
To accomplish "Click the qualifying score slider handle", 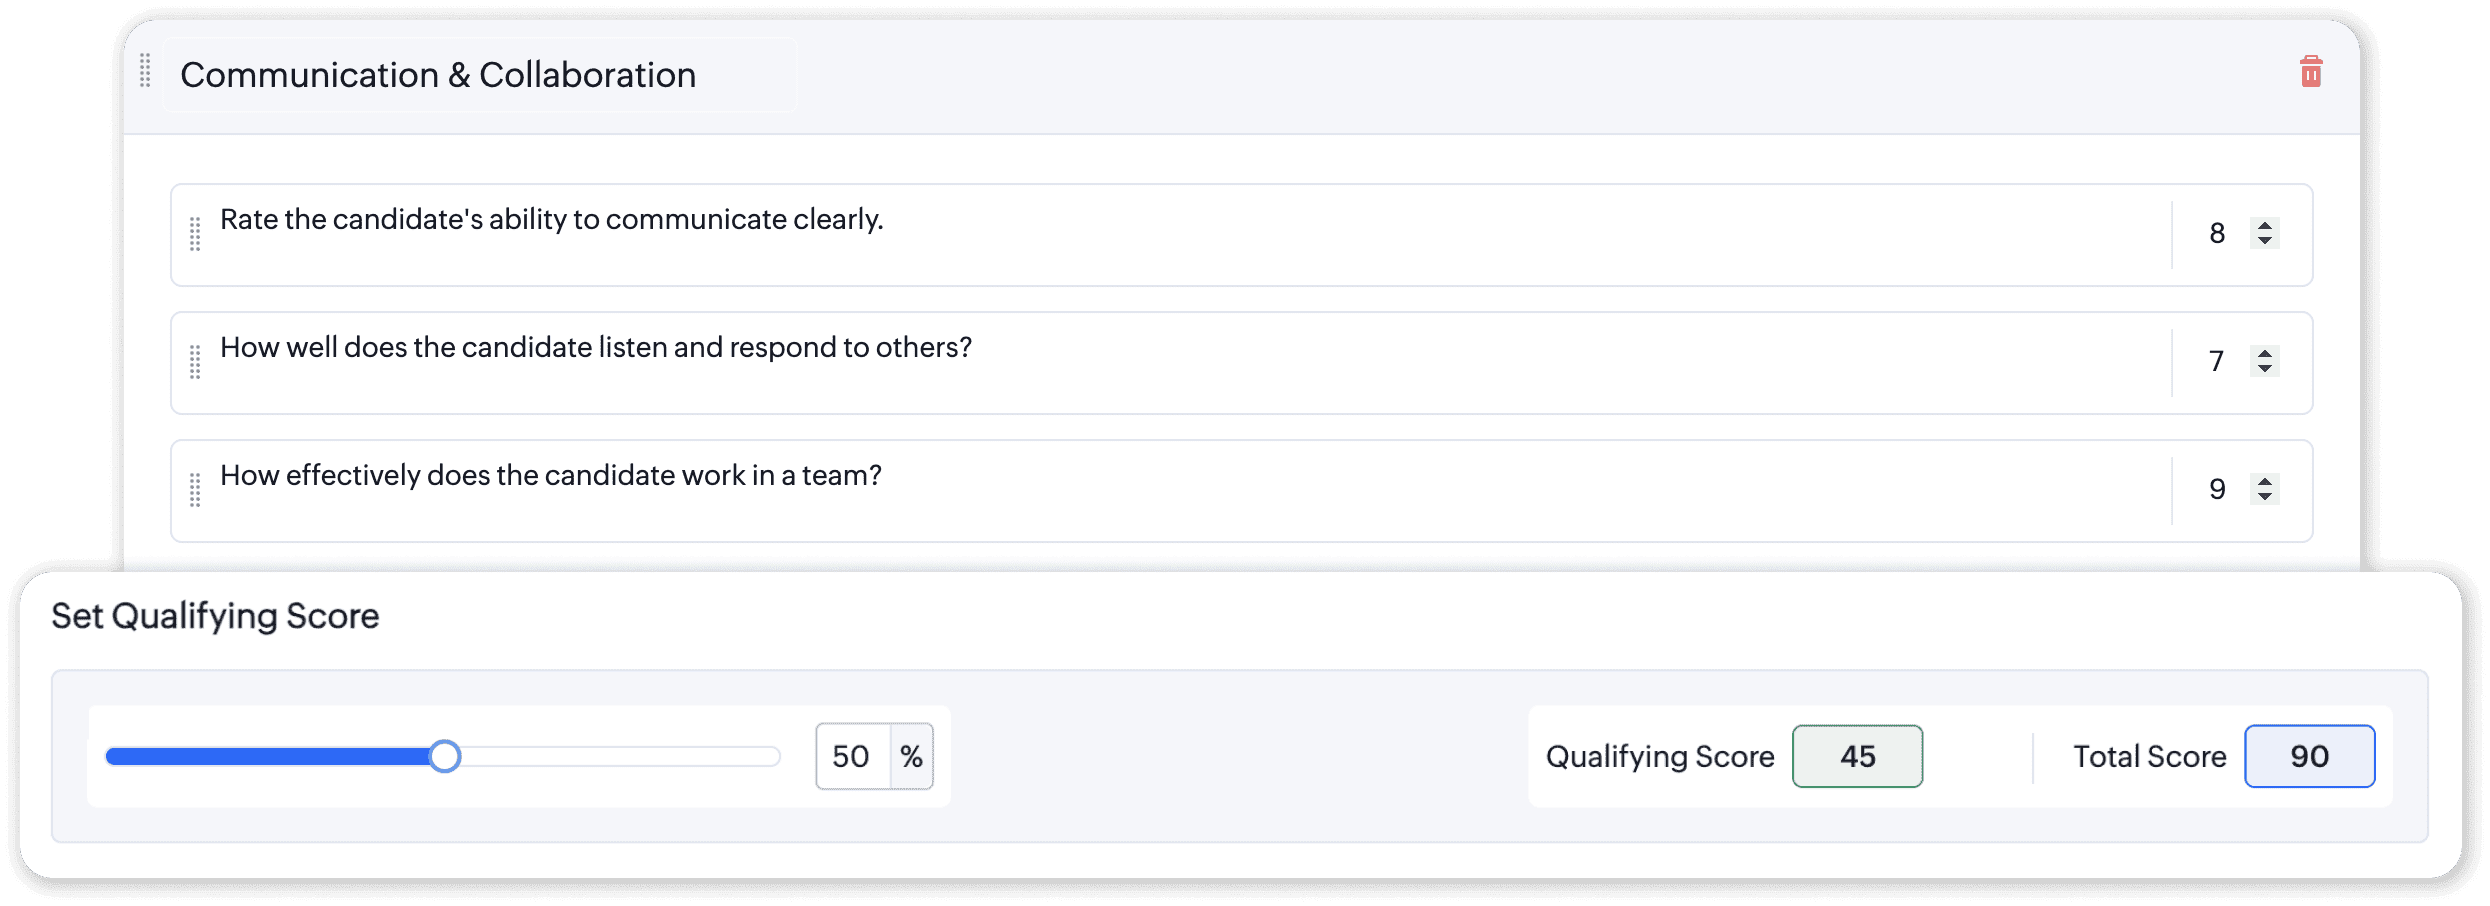I will [x=445, y=757].
